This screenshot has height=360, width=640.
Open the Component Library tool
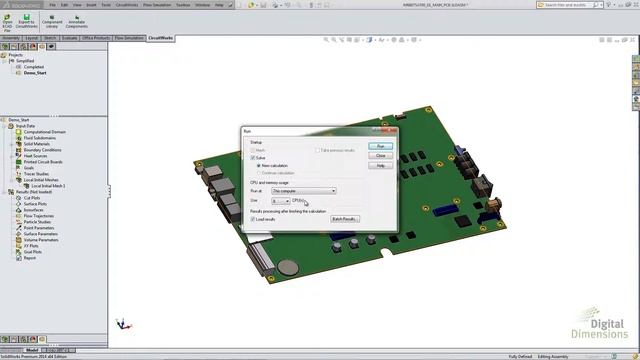coord(52,22)
